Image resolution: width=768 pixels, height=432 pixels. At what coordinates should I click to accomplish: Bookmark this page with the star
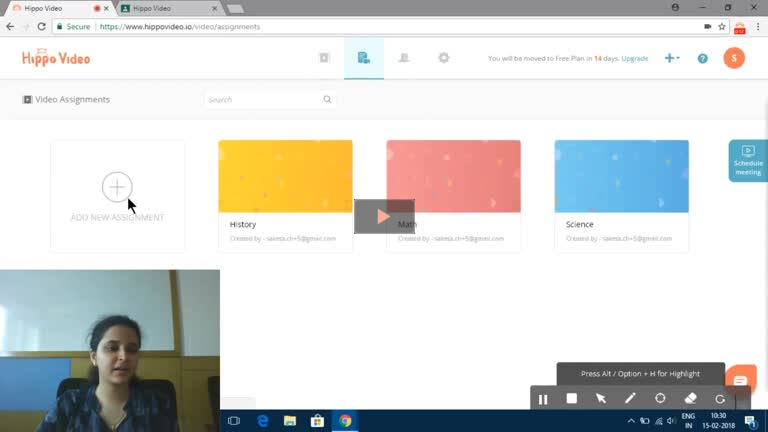tap(721, 27)
